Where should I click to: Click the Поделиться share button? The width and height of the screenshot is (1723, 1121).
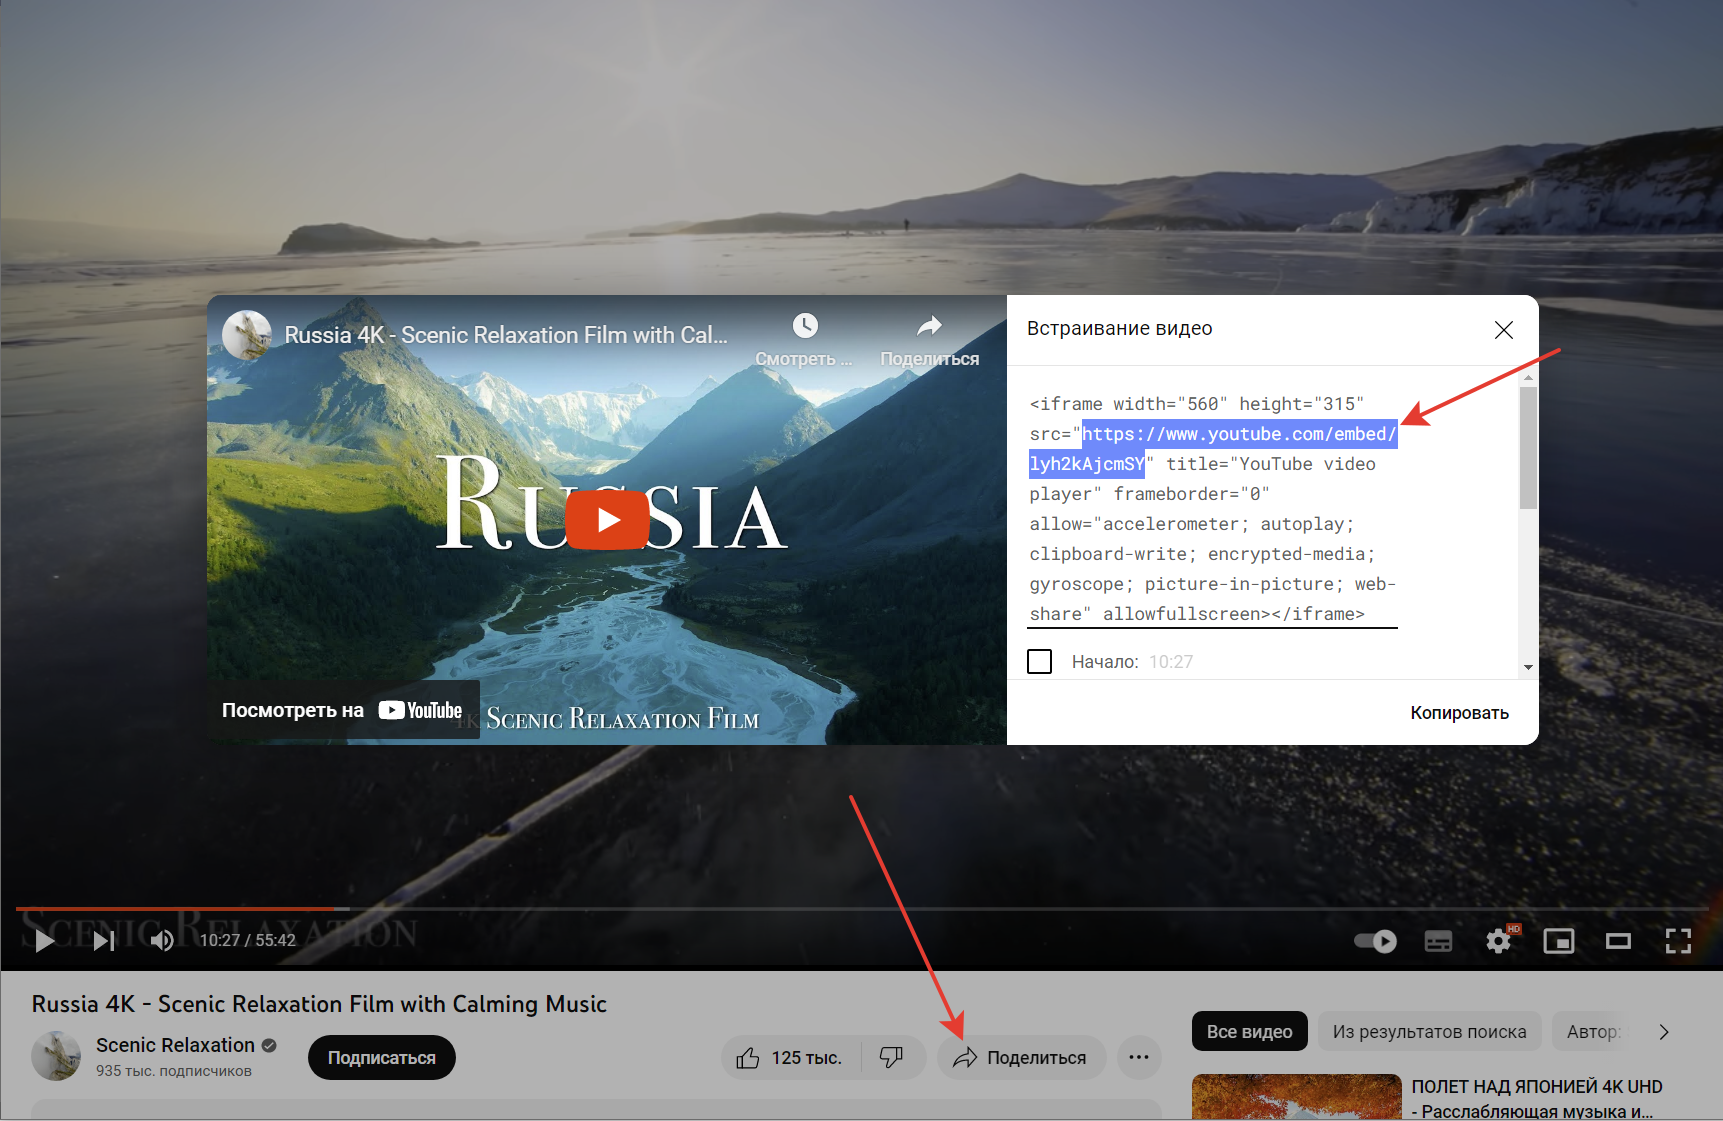(x=1020, y=1057)
